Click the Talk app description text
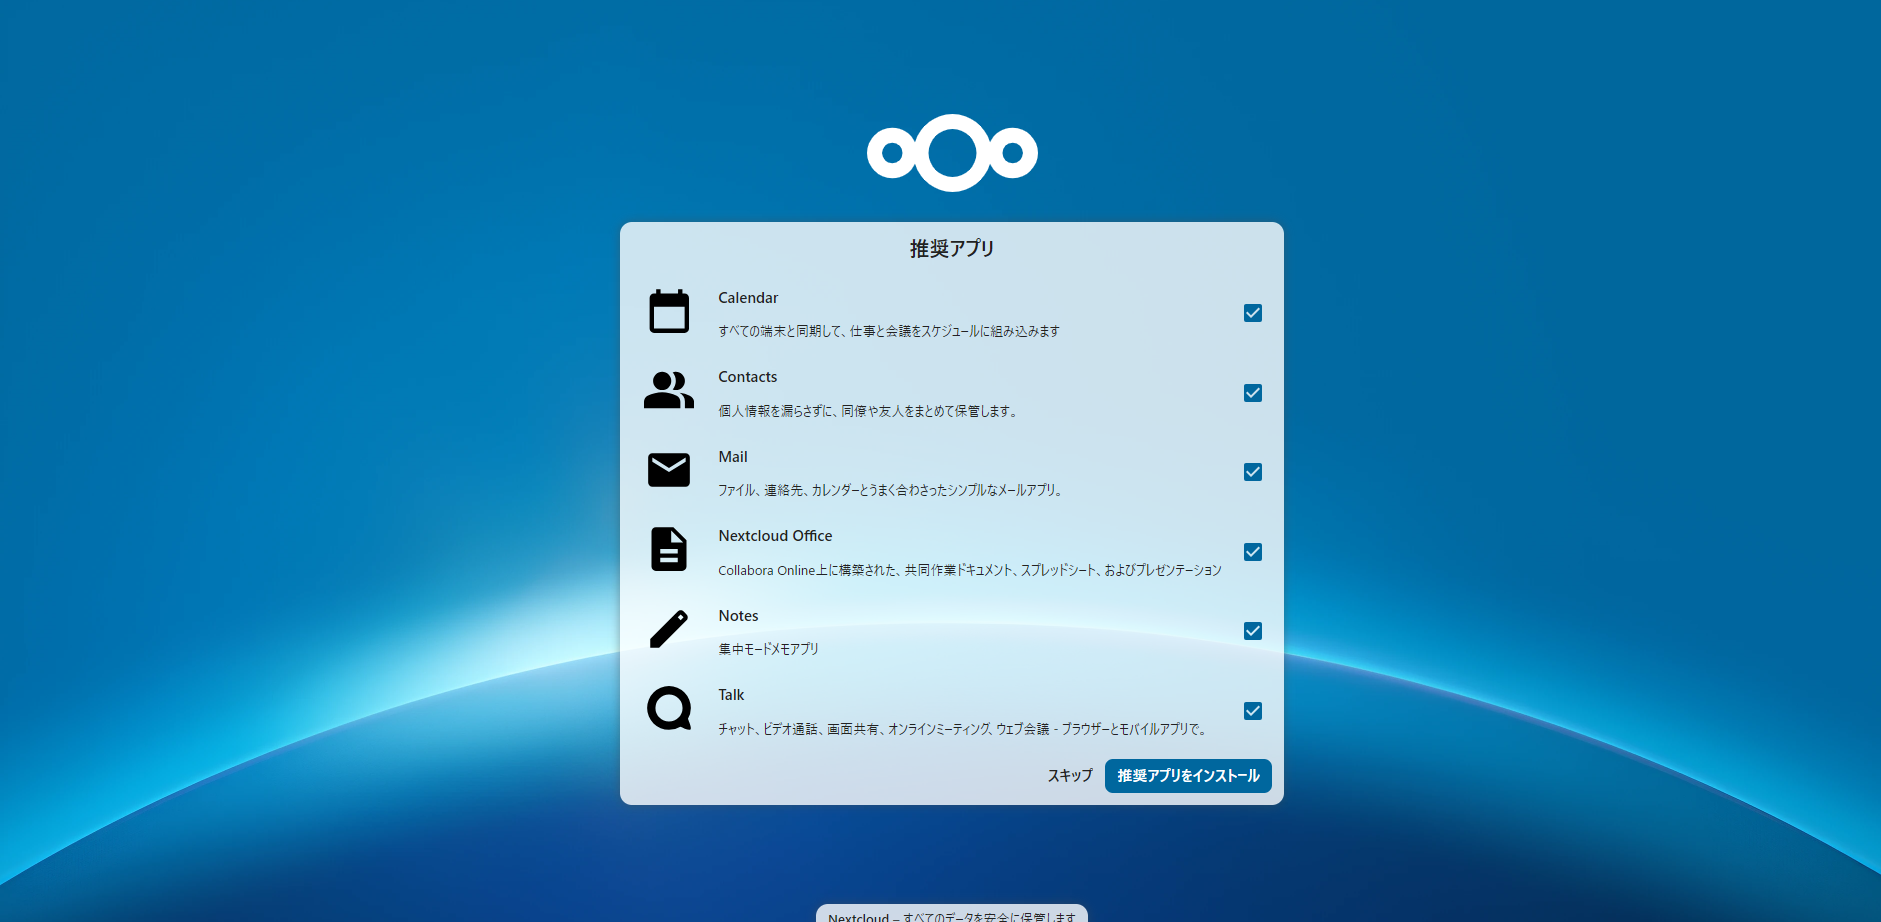The height and width of the screenshot is (922, 1881). [x=962, y=729]
